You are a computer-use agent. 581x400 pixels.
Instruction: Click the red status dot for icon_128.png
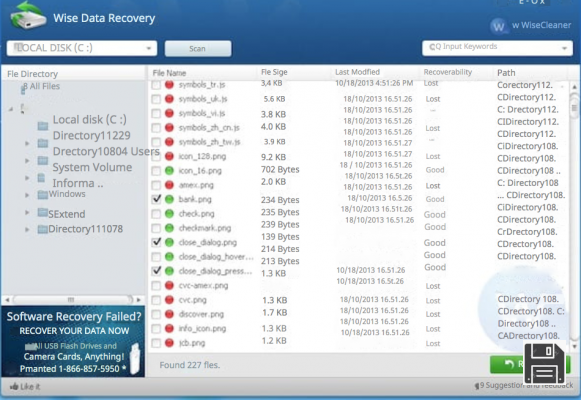point(169,156)
